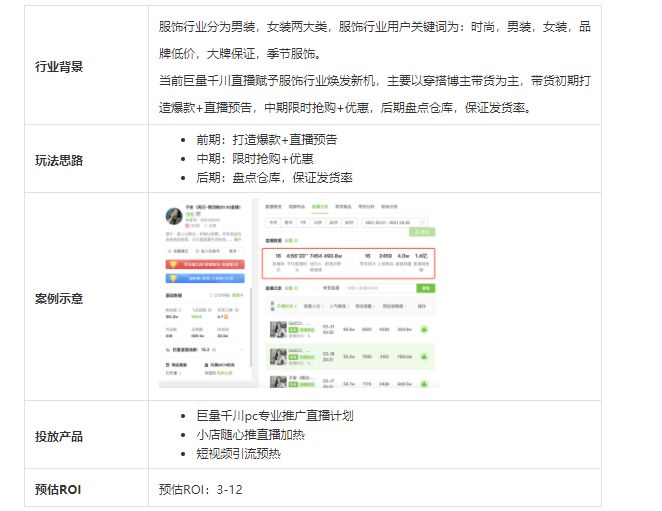Click the '投放产品' row header
Image resolution: width=662 pixels, height=511 pixels.
click(x=59, y=436)
